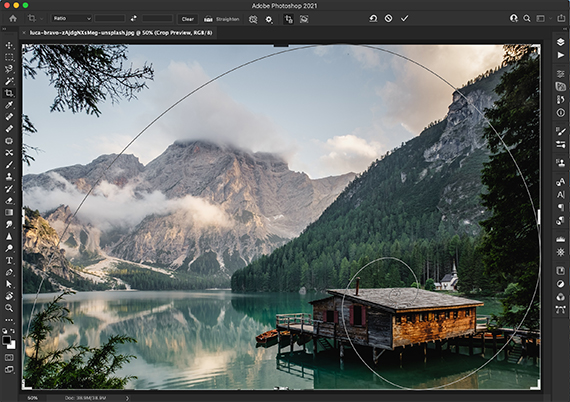Select the Clone Stamp tool
This screenshot has width=570, height=402.
pyautogui.click(x=9, y=177)
